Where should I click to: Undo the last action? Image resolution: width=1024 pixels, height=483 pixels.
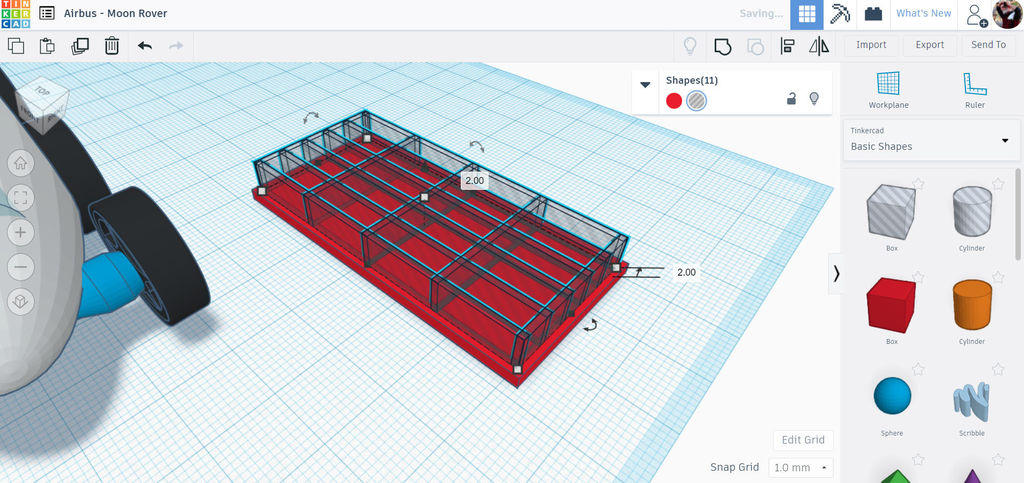(x=145, y=46)
